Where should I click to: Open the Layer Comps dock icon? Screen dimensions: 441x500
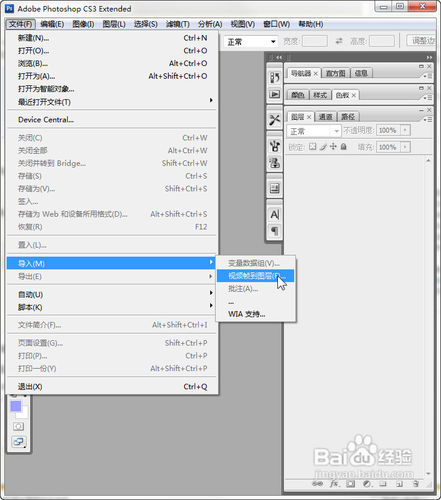[274, 188]
